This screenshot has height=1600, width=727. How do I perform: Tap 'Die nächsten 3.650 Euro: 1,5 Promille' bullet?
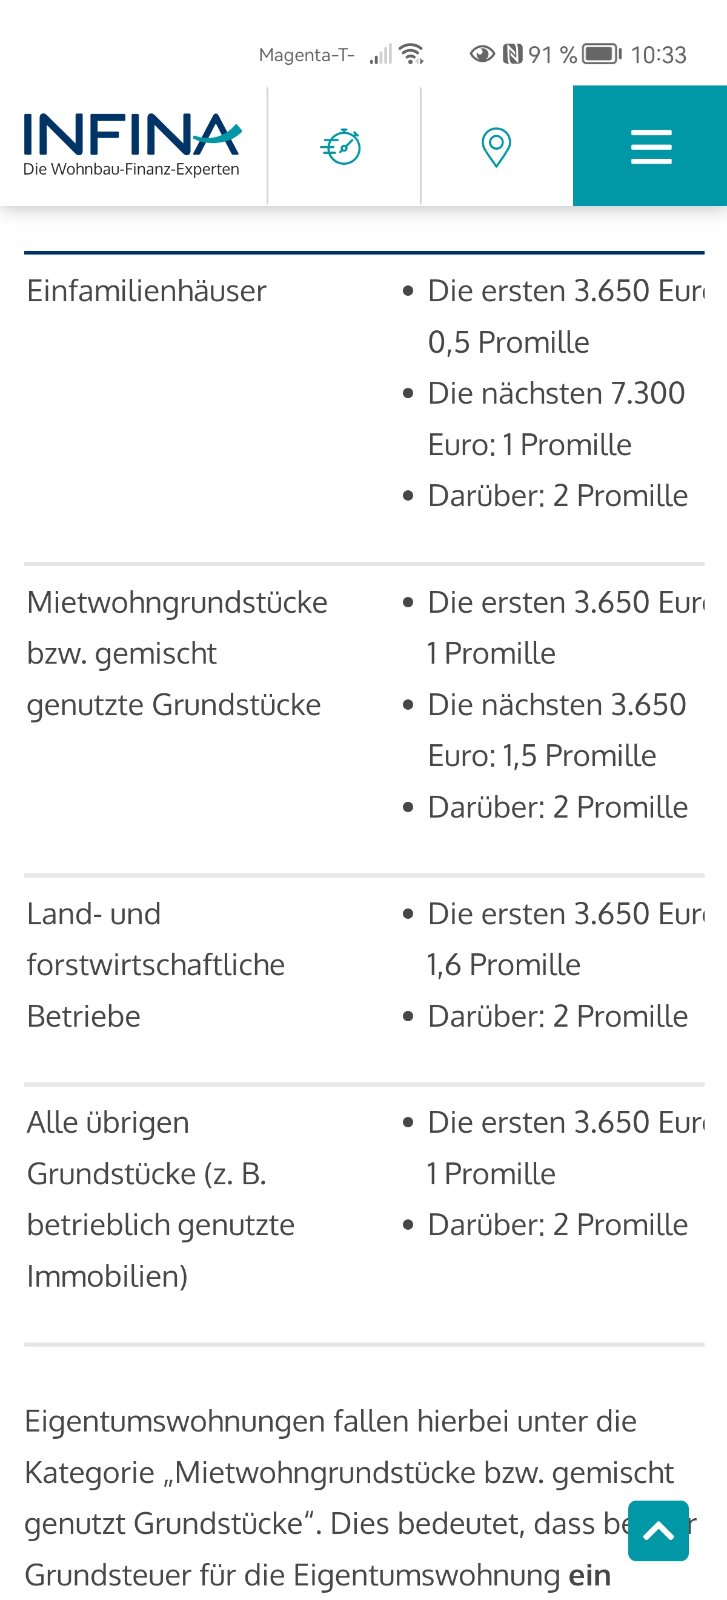point(556,730)
